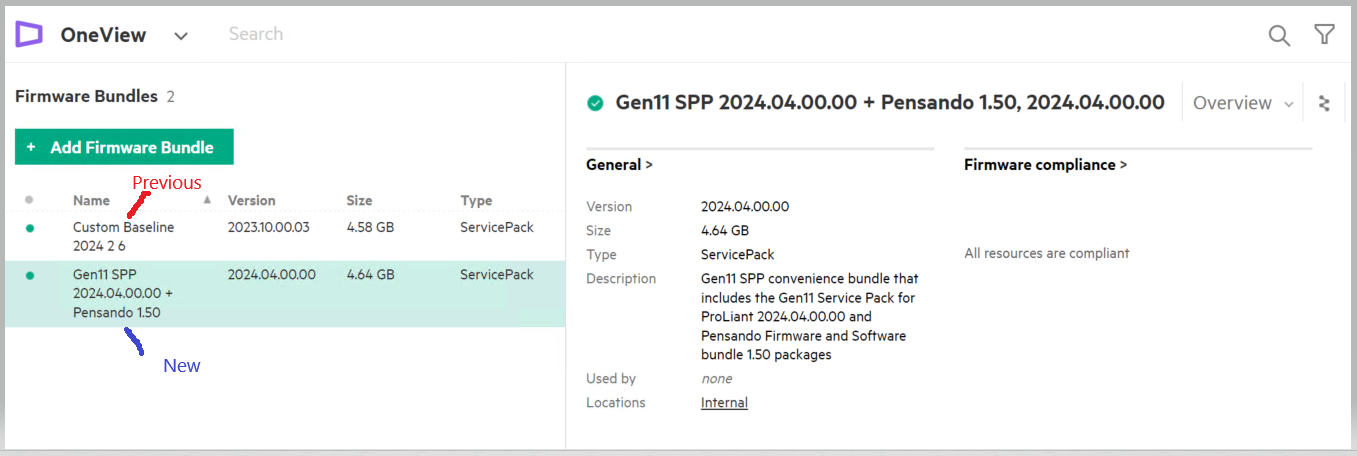Select Custom Baseline 2024 2 6 bundle
1357x456 pixels.
tap(285, 237)
